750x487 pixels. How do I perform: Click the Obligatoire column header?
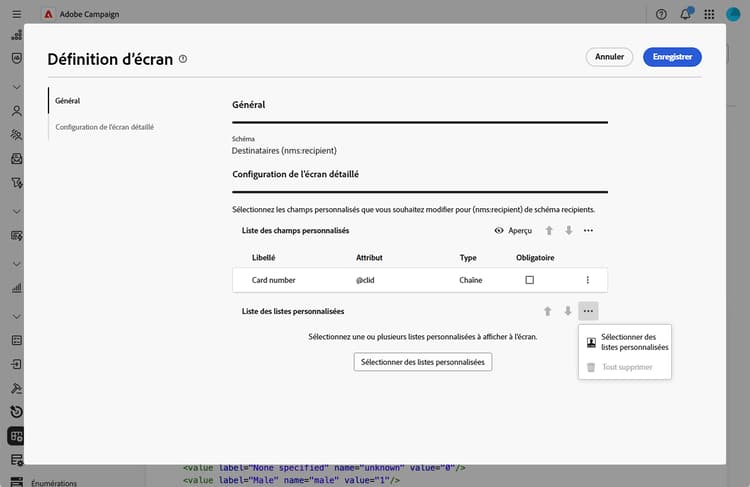click(535, 257)
